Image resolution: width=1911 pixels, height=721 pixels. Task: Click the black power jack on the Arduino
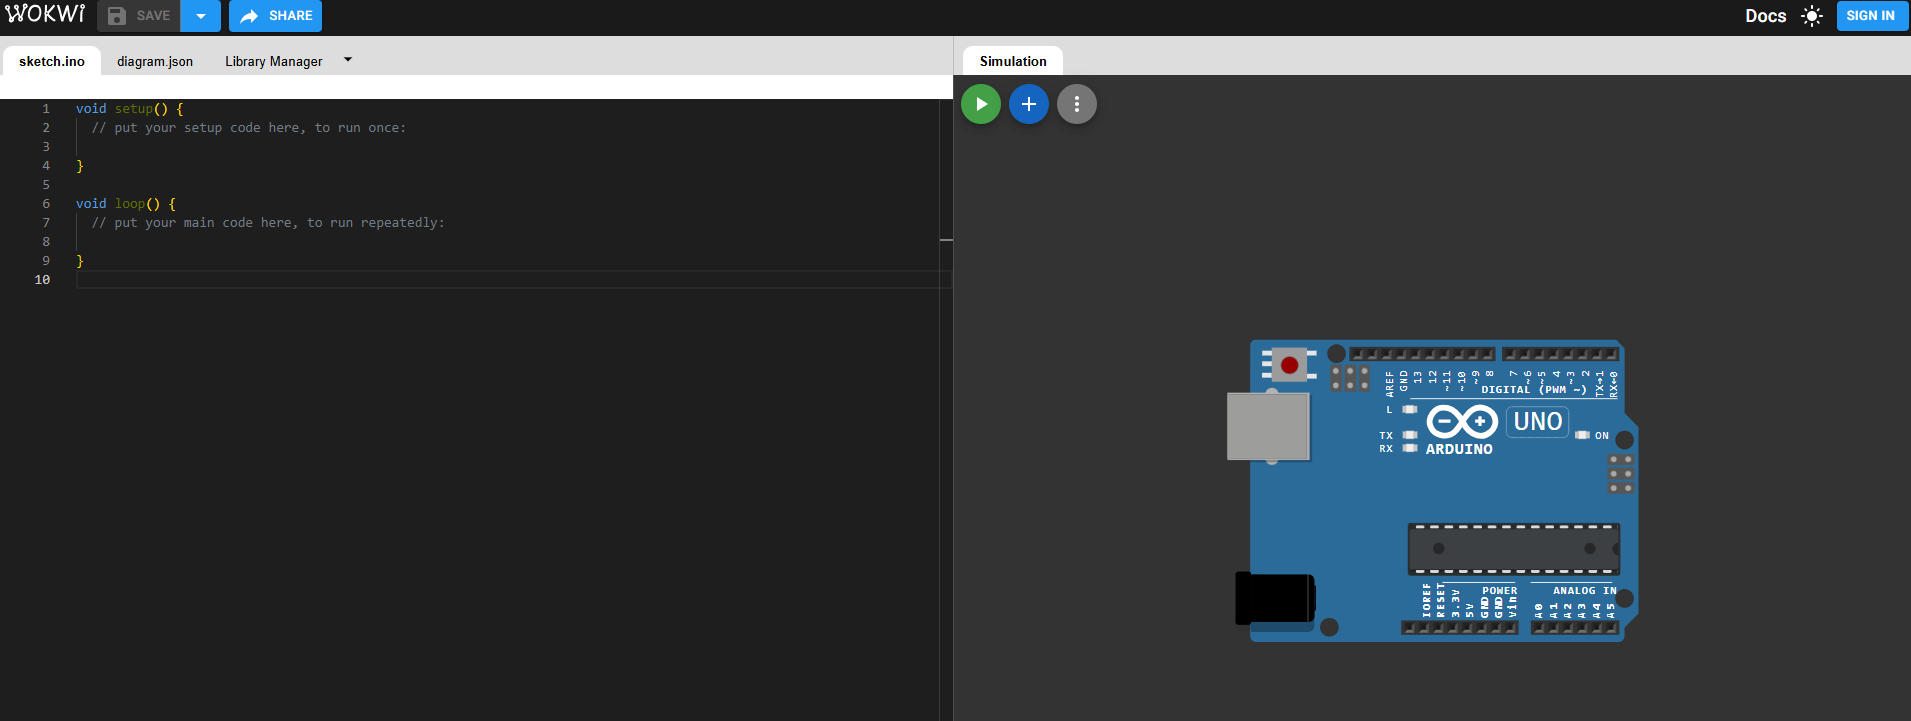[x=1274, y=598]
